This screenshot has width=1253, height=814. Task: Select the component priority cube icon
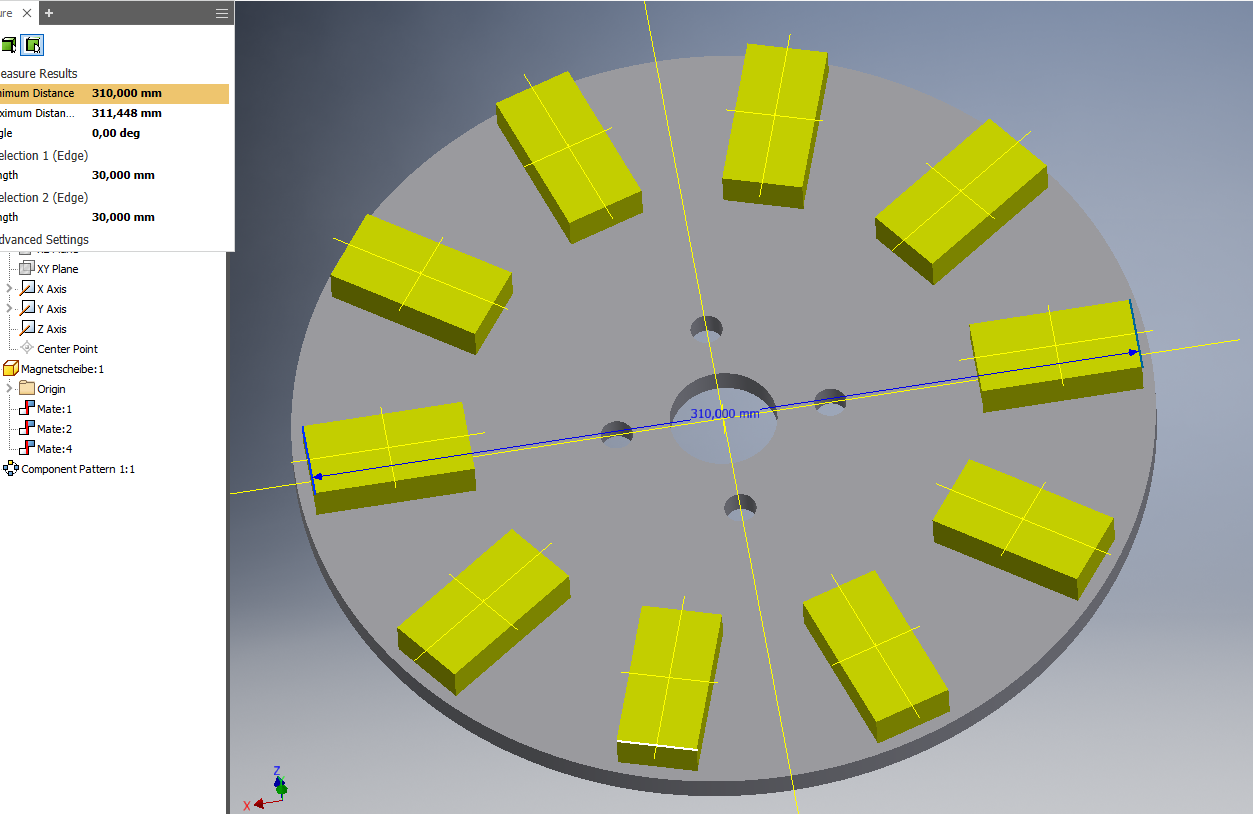(9, 45)
